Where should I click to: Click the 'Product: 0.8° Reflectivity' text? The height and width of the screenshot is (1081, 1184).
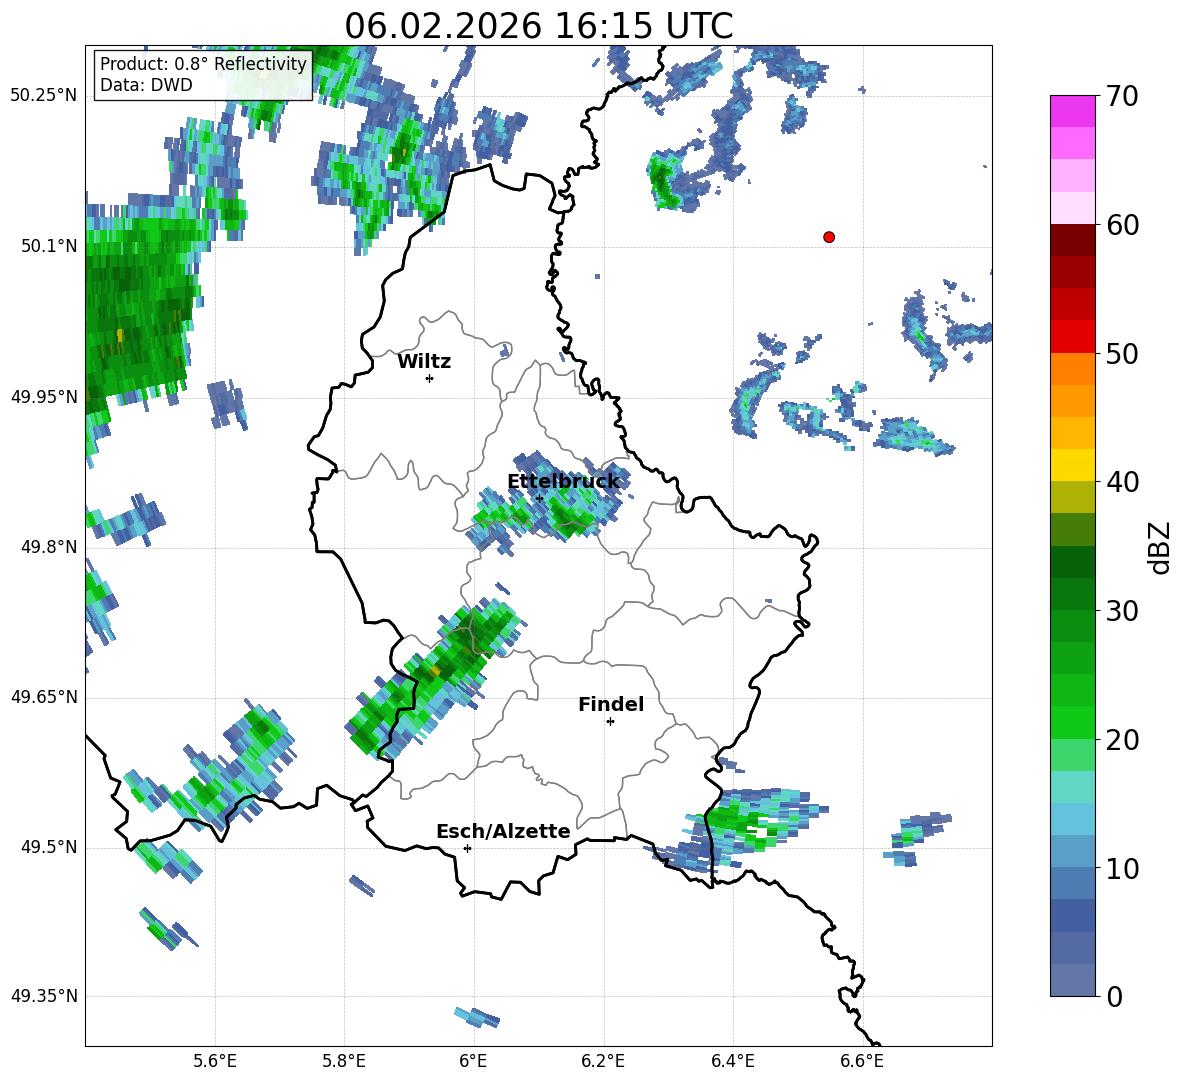pyautogui.click(x=203, y=63)
